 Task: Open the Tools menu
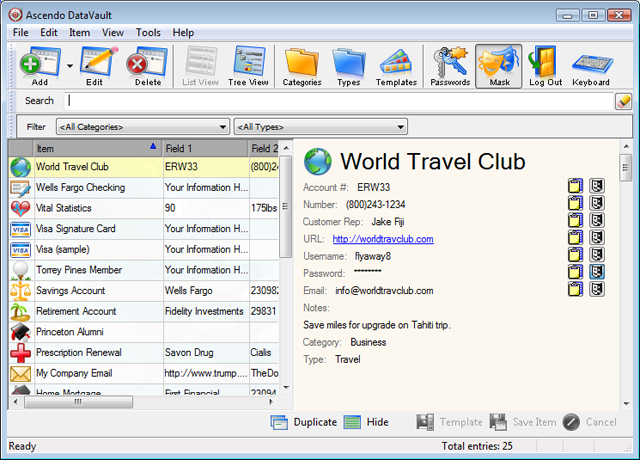tap(148, 33)
